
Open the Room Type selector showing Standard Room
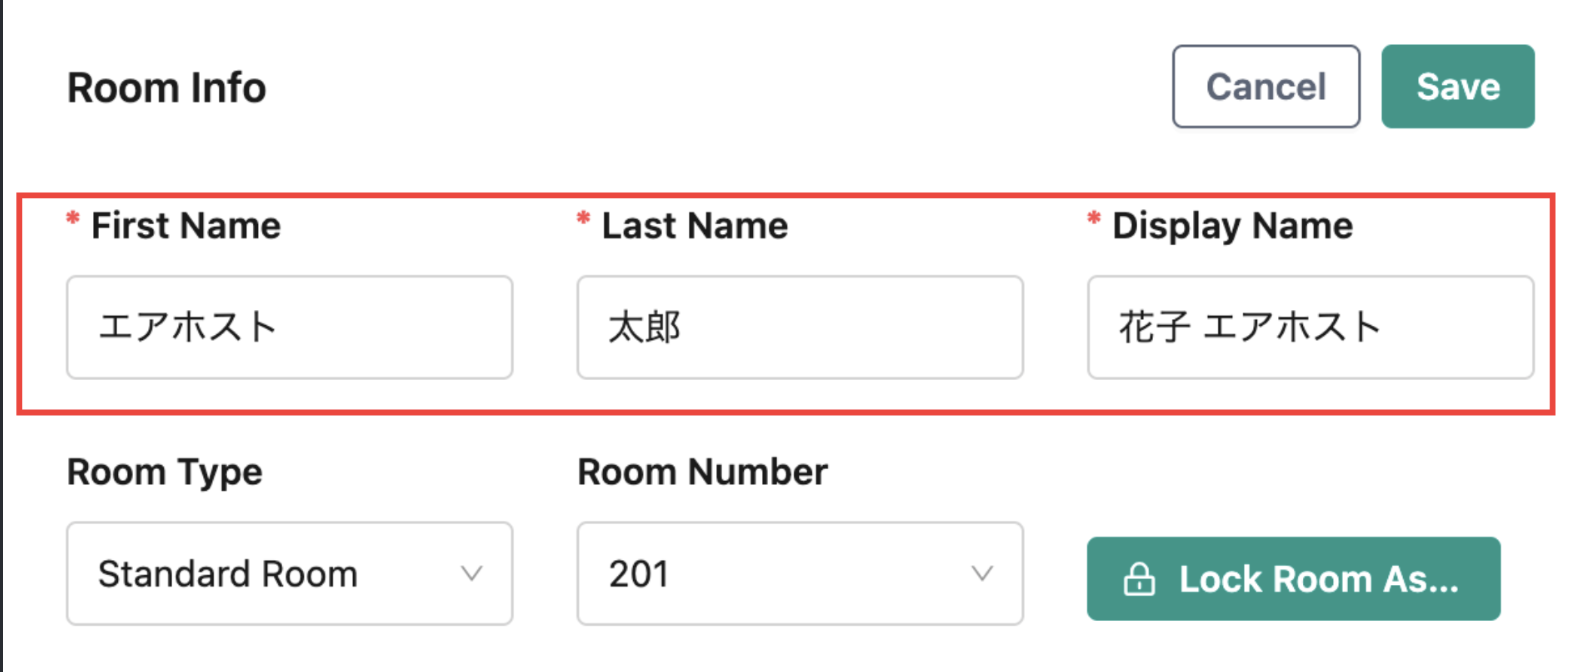point(289,574)
